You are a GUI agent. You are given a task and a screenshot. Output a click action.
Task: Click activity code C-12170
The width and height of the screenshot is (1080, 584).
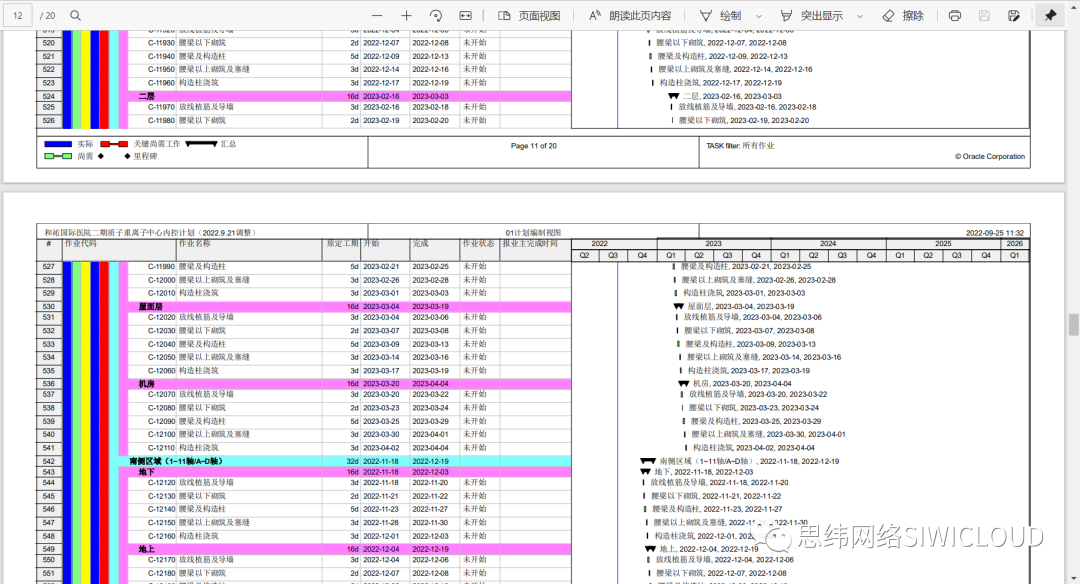tap(161, 560)
